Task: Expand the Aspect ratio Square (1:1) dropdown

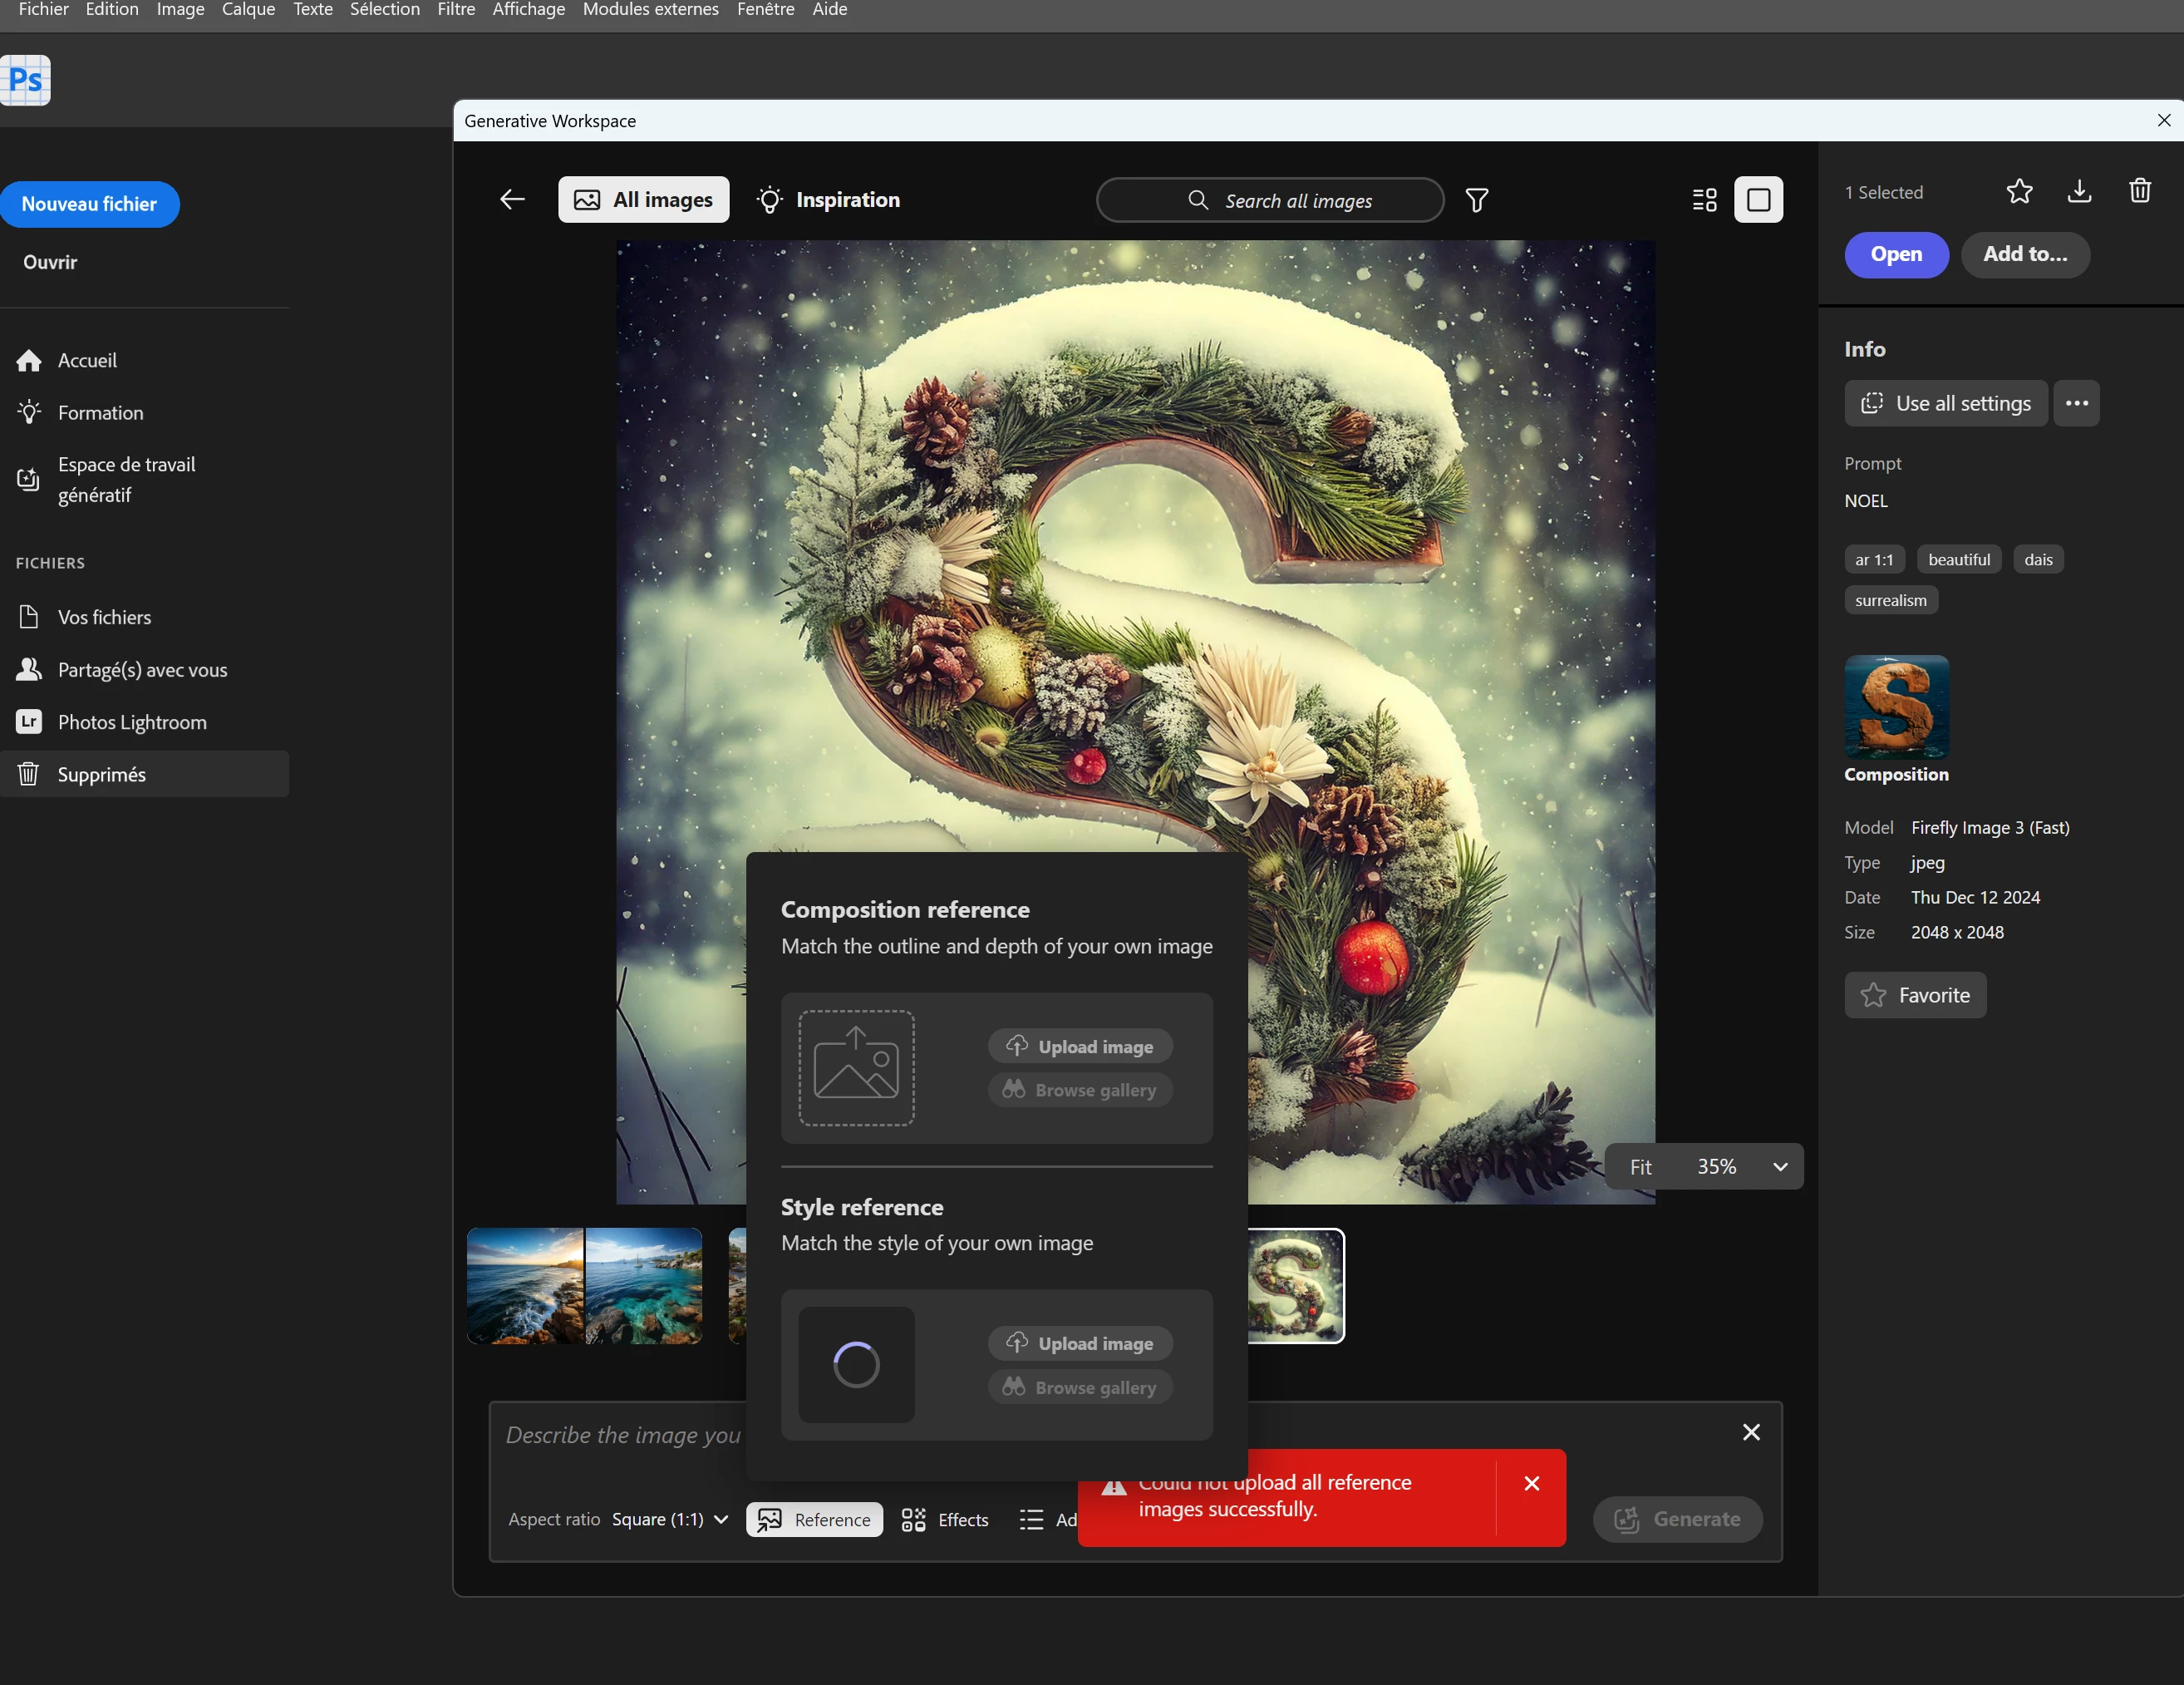Action: [x=670, y=1520]
